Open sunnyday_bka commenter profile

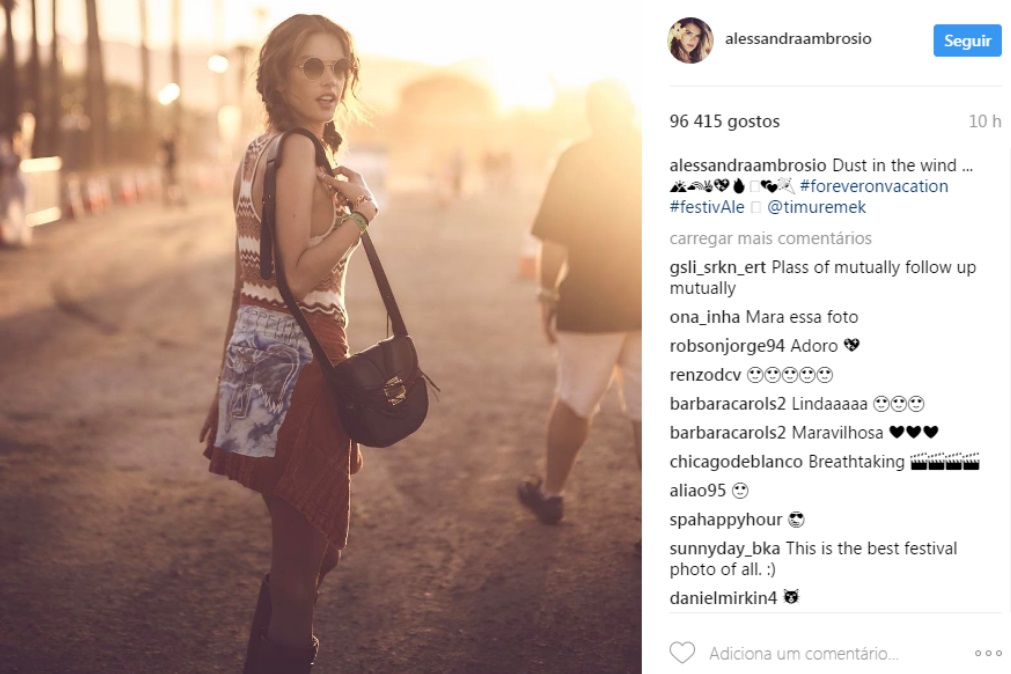[x=725, y=548]
